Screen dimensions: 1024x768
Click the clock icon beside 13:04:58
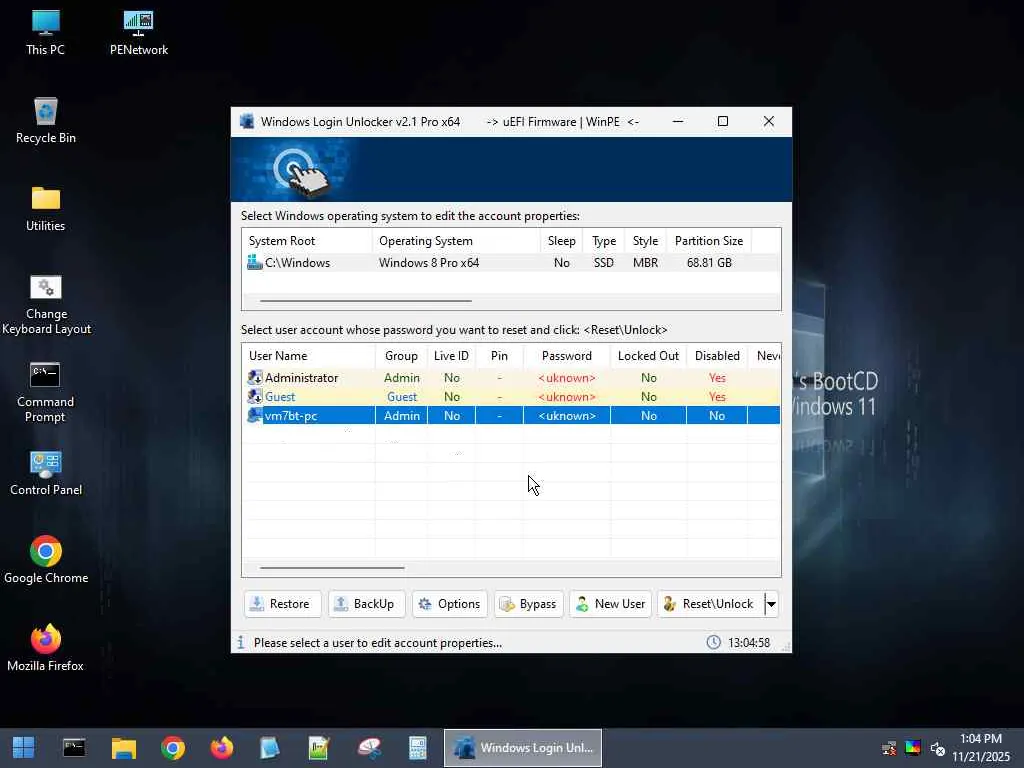pyautogui.click(x=714, y=643)
